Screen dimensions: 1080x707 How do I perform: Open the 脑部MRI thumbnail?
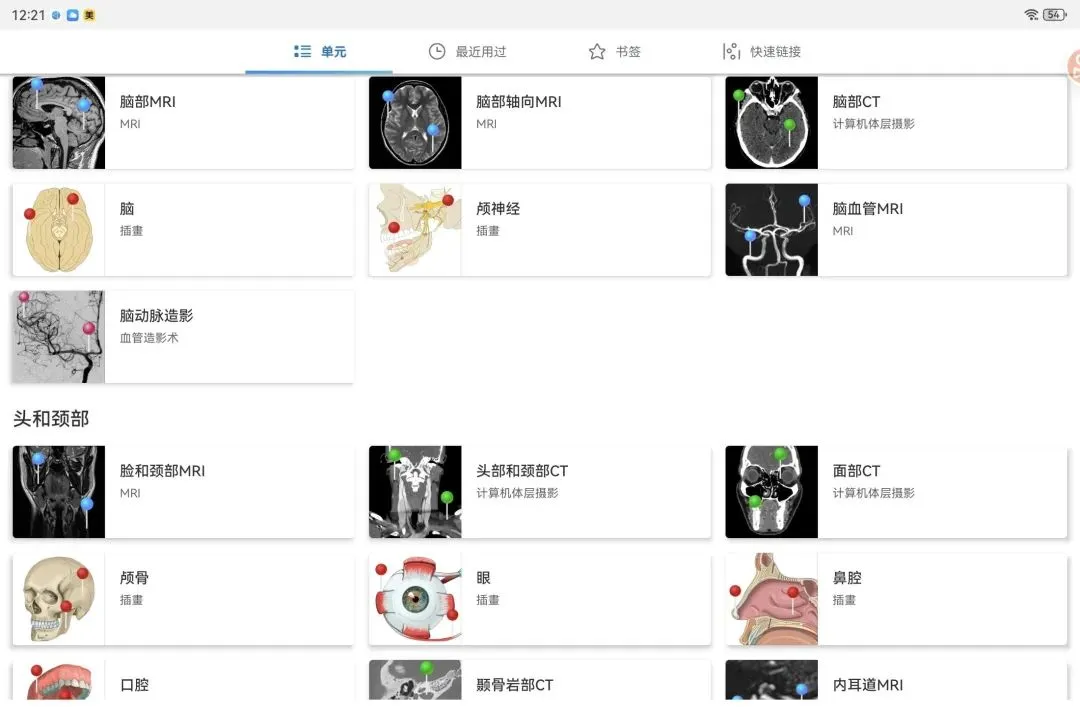pyautogui.click(x=59, y=123)
